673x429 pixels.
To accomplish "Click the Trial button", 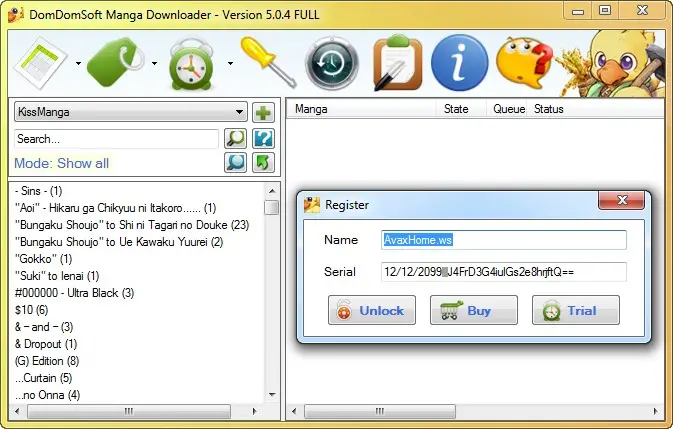I will pos(576,310).
